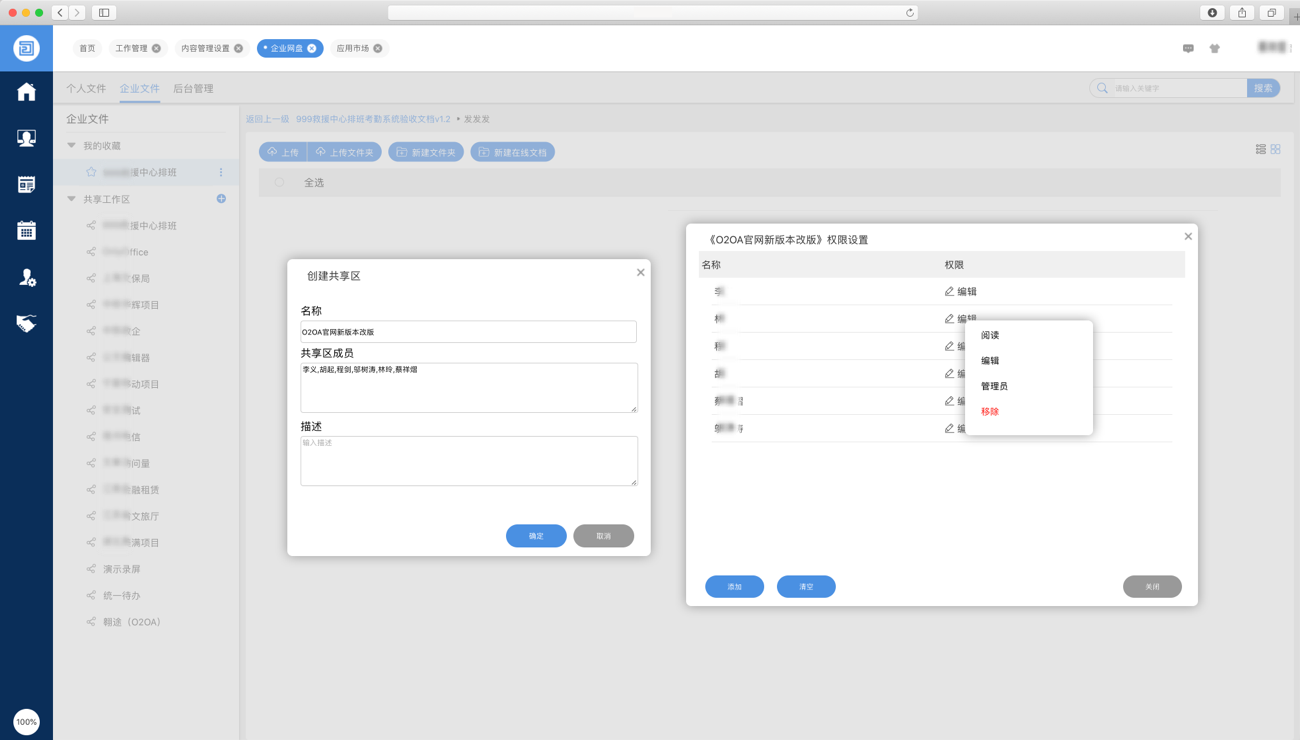Toggle the 全选 select-all checkbox
Image resolution: width=1300 pixels, height=740 pixels.
[280, 183]
